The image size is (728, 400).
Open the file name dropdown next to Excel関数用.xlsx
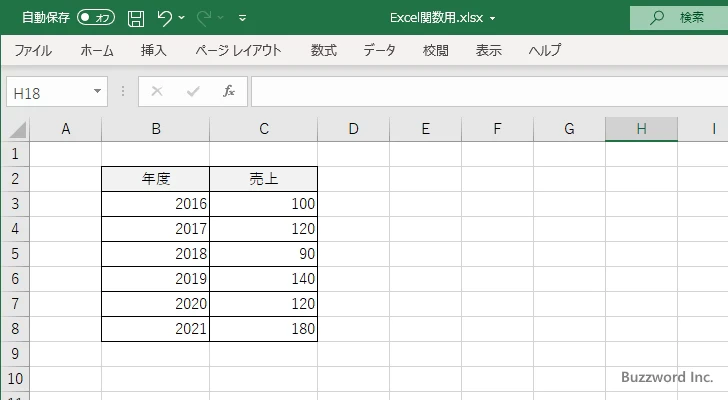pos(492,19)
